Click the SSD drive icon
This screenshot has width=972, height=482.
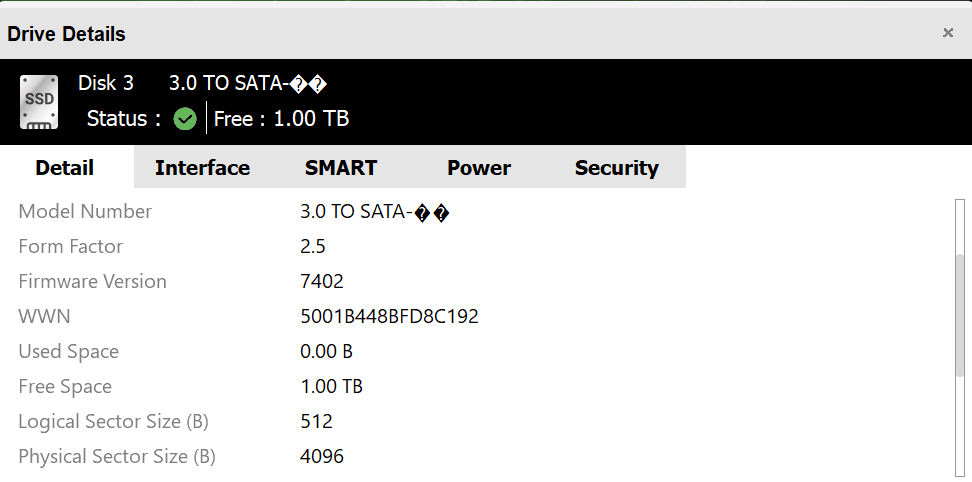click(39, 102)
